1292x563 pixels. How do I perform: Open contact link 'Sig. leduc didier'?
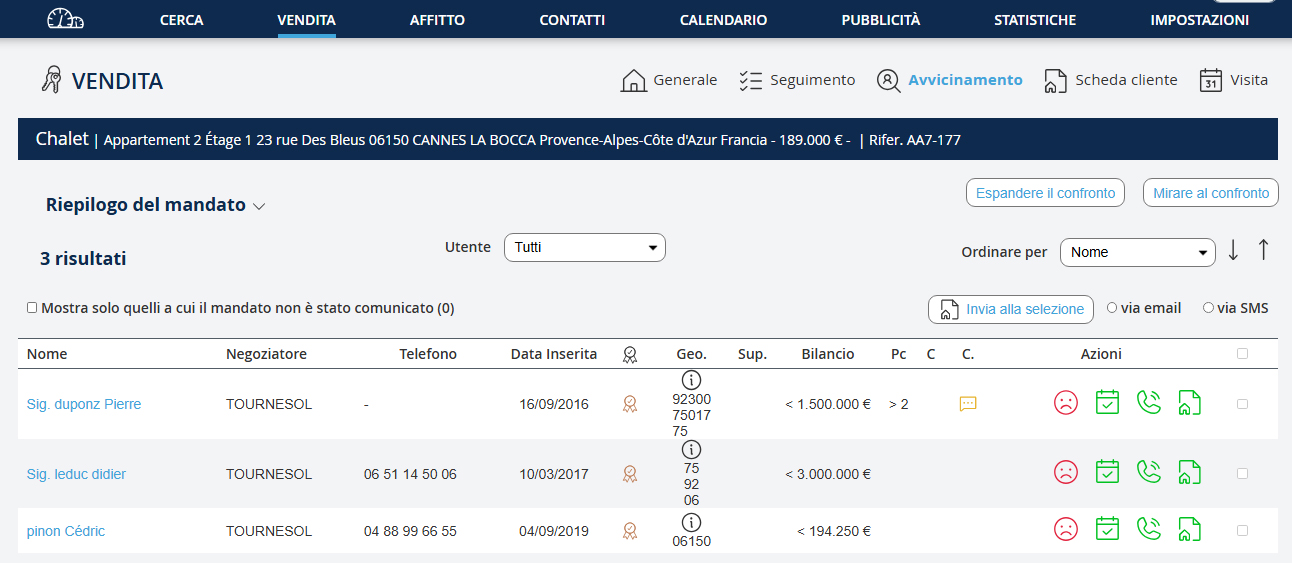pyautogui.click(x=76, y=474)
